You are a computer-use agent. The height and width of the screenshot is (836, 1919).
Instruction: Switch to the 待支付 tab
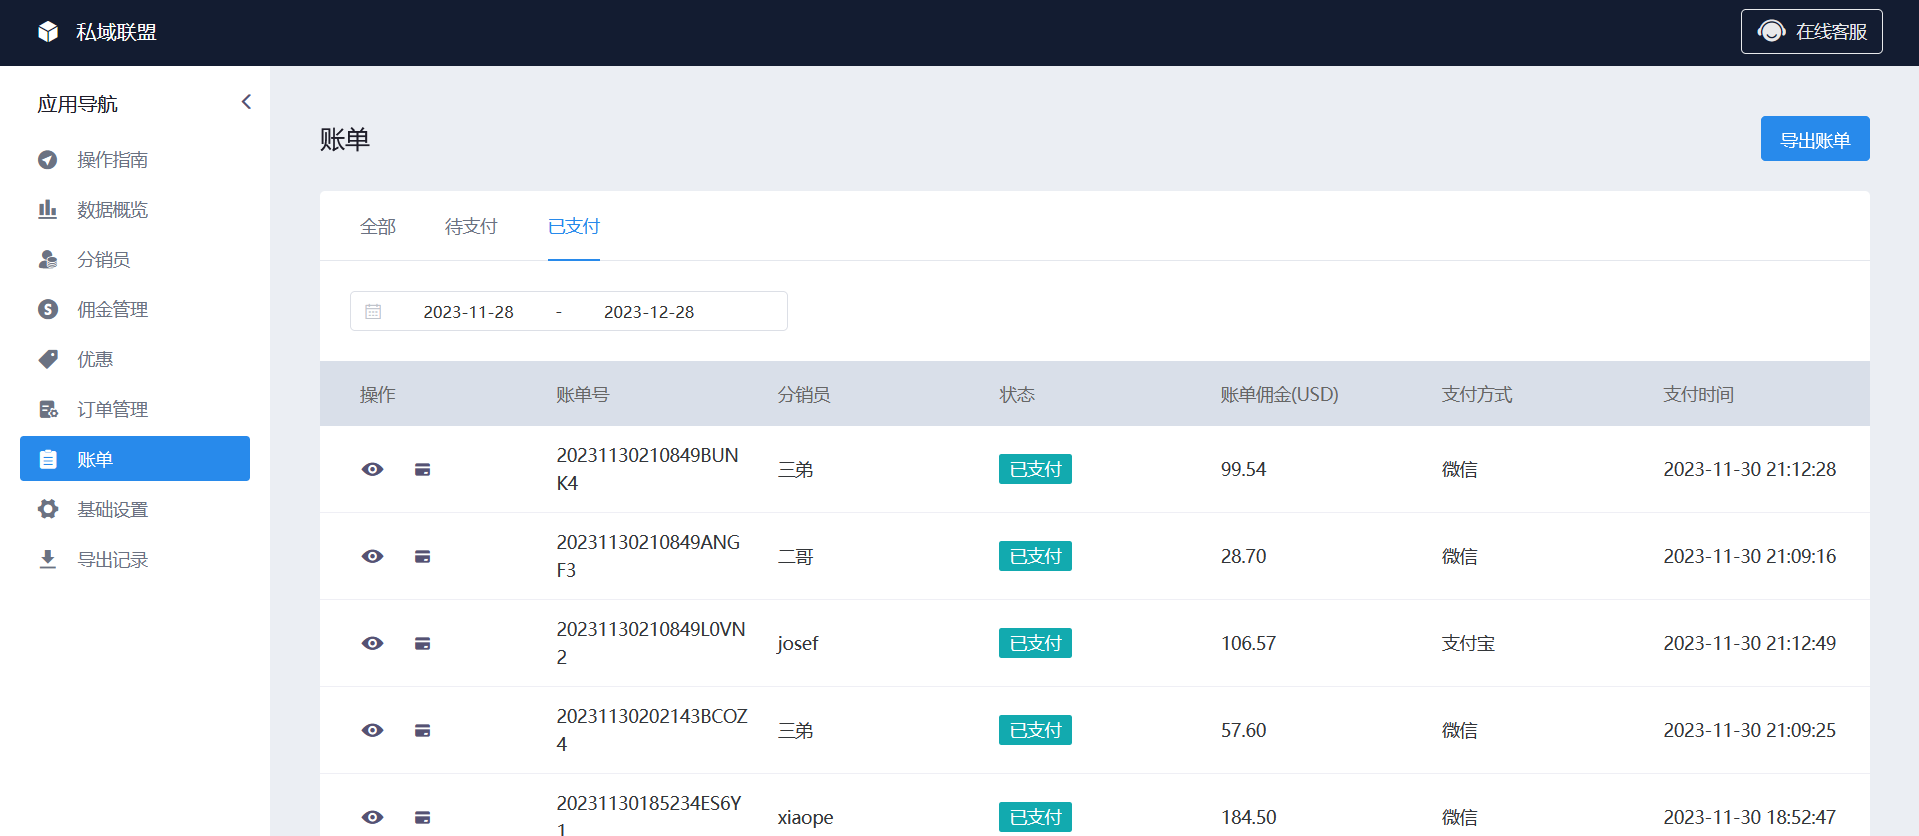pyautogui.click(x=471, y=227)
